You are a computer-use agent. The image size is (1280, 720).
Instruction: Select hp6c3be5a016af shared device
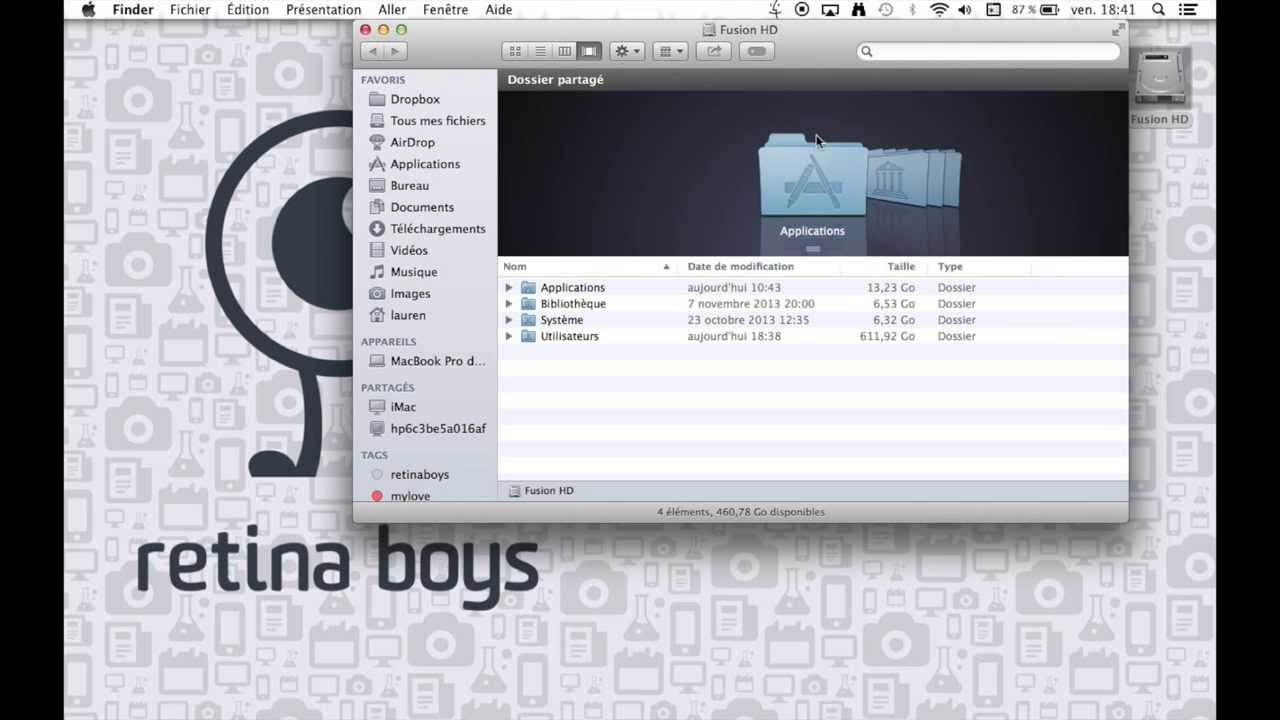click(437, 429)
